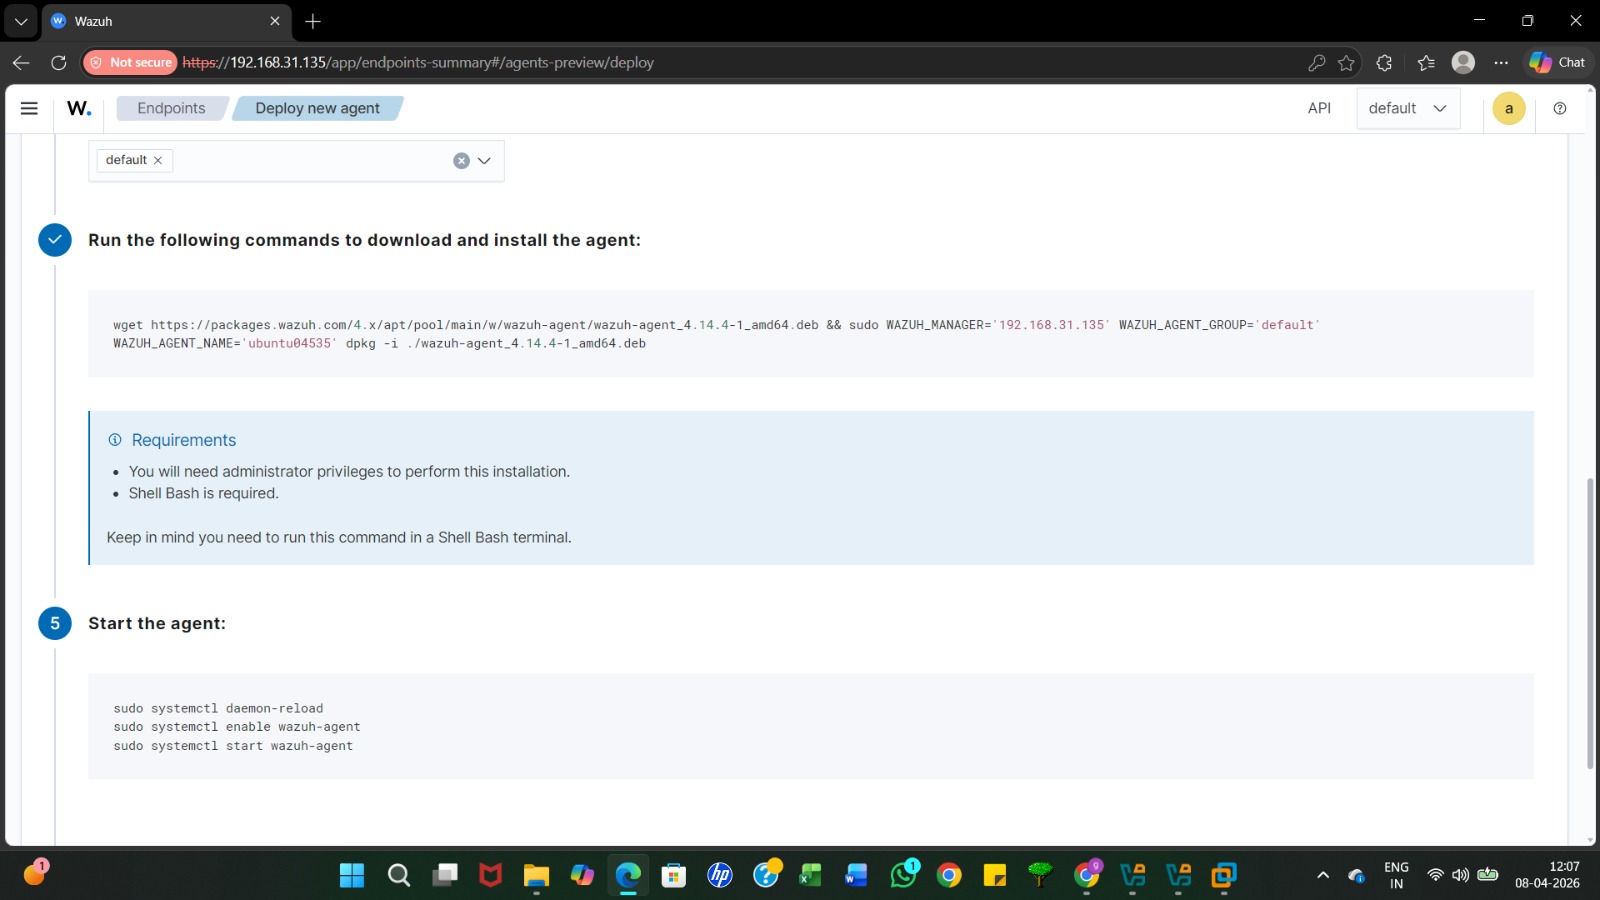This screenshot has width=1600, height=900.
Task: Click the browser address bar URL
Action: click(418, 62)
